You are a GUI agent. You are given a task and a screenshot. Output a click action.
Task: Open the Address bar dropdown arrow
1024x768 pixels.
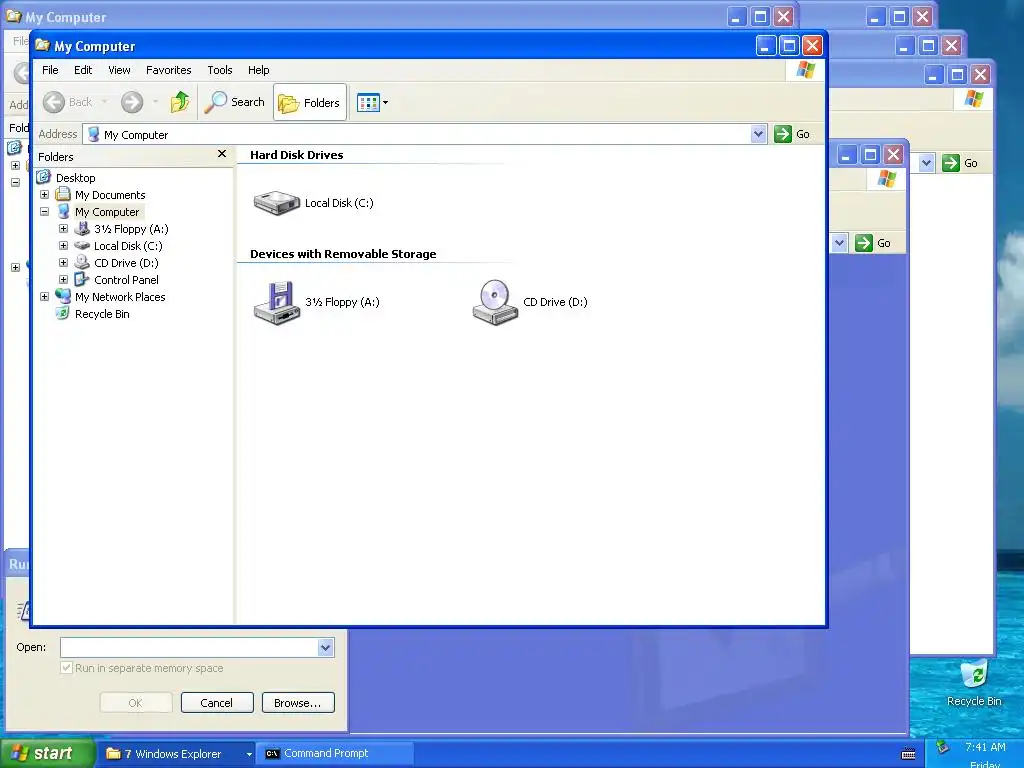pos(758,134)
